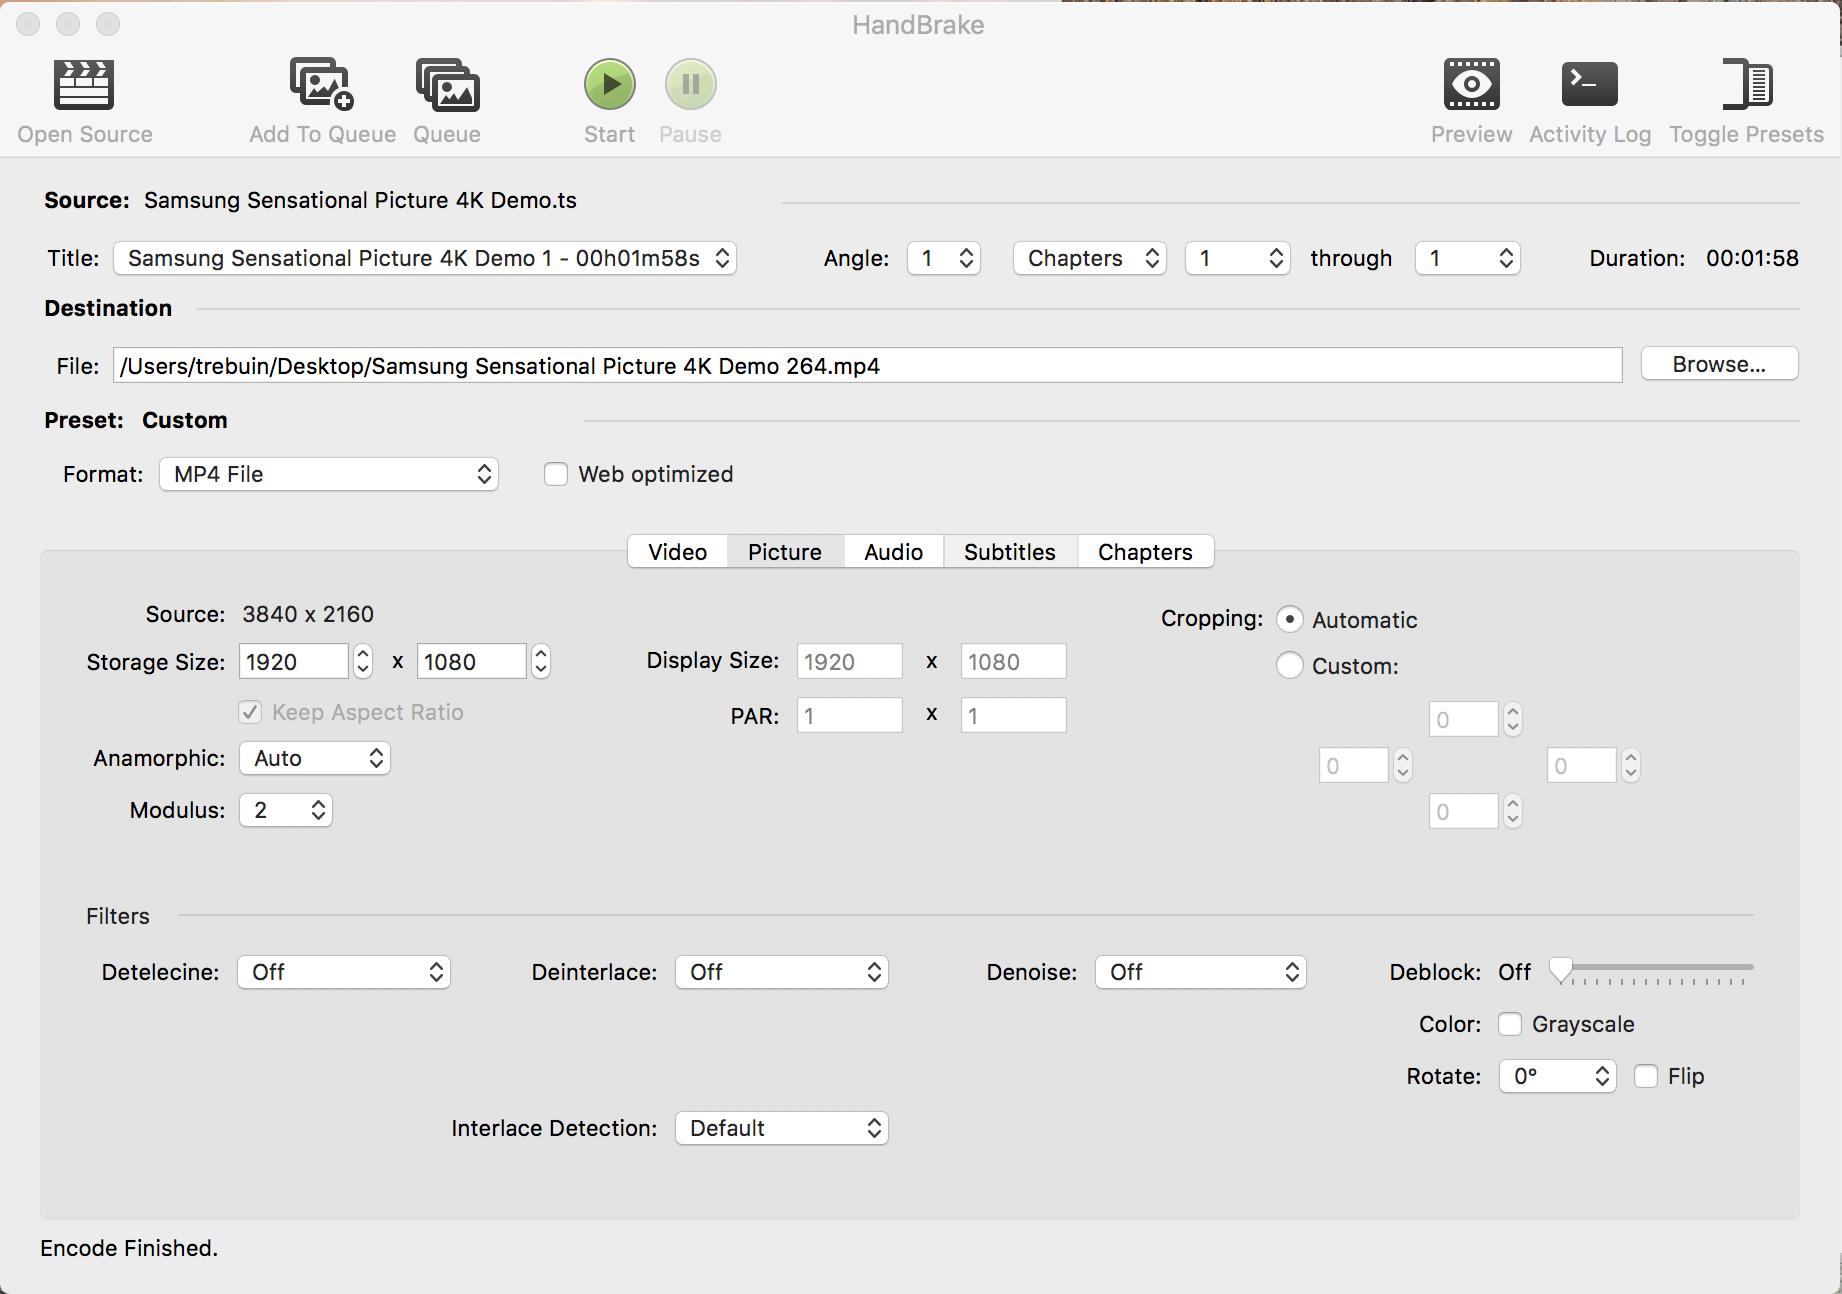Show the Queue window icon

[x=447, y=84]
